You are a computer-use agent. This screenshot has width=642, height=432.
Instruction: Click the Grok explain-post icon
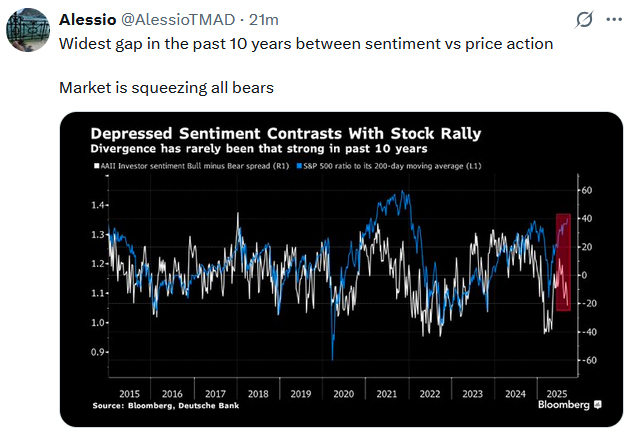tap(584, 20)
